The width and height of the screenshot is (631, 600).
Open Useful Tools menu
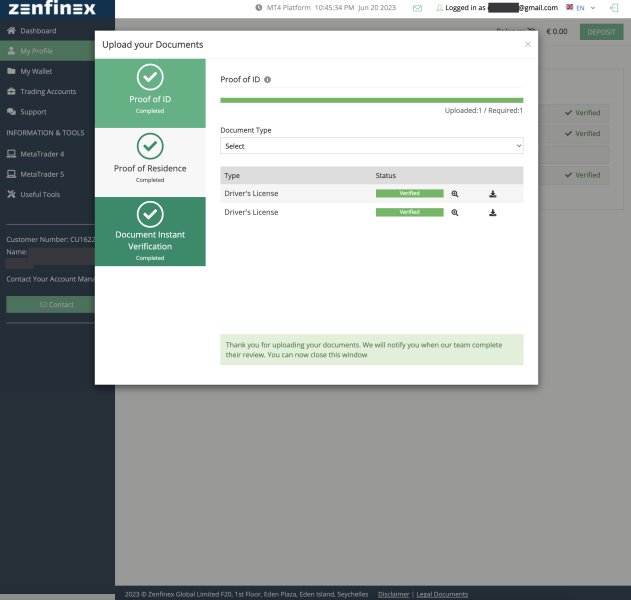click(40, 194)
